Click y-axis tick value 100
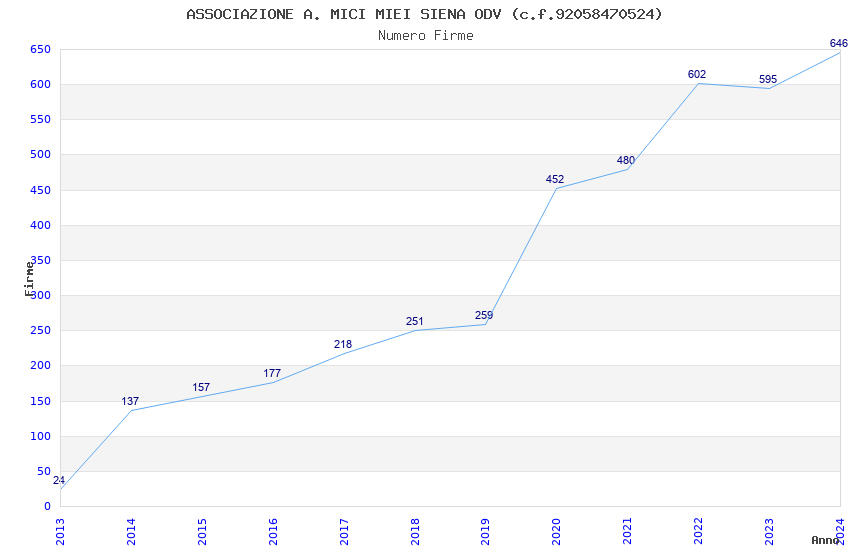The width and height of the screenshot is (850, 550). pyautogui.click(x=41, y=436)
